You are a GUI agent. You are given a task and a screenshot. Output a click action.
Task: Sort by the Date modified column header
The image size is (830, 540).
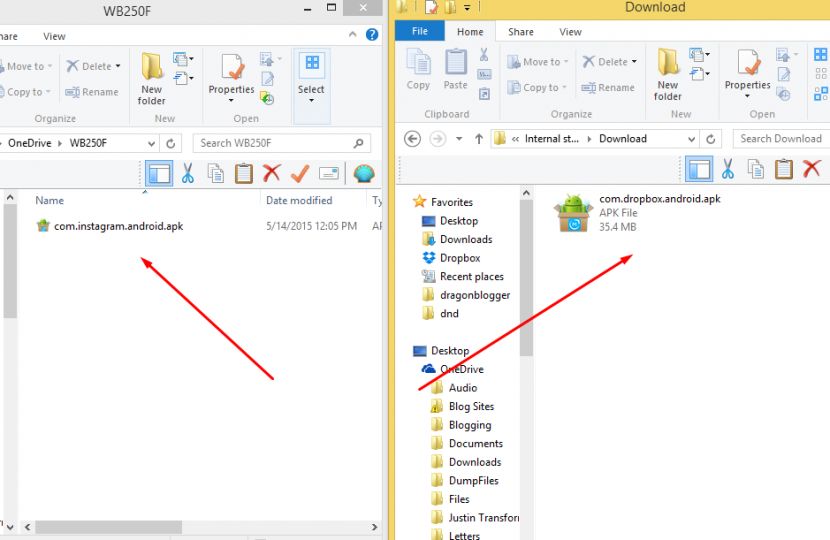point(299,200)
